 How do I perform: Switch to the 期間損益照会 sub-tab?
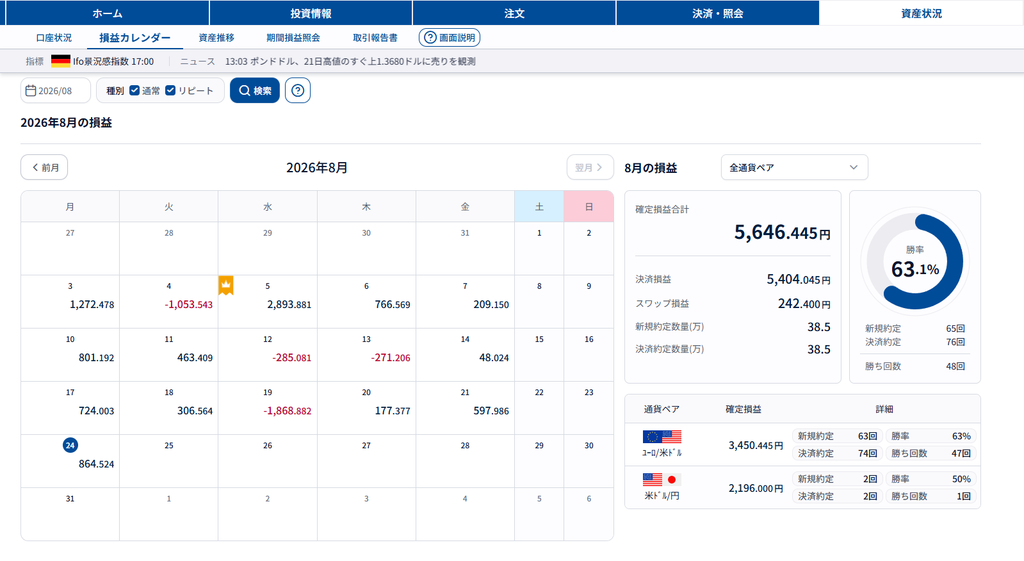pyautogui.click(x=293, y=38)
